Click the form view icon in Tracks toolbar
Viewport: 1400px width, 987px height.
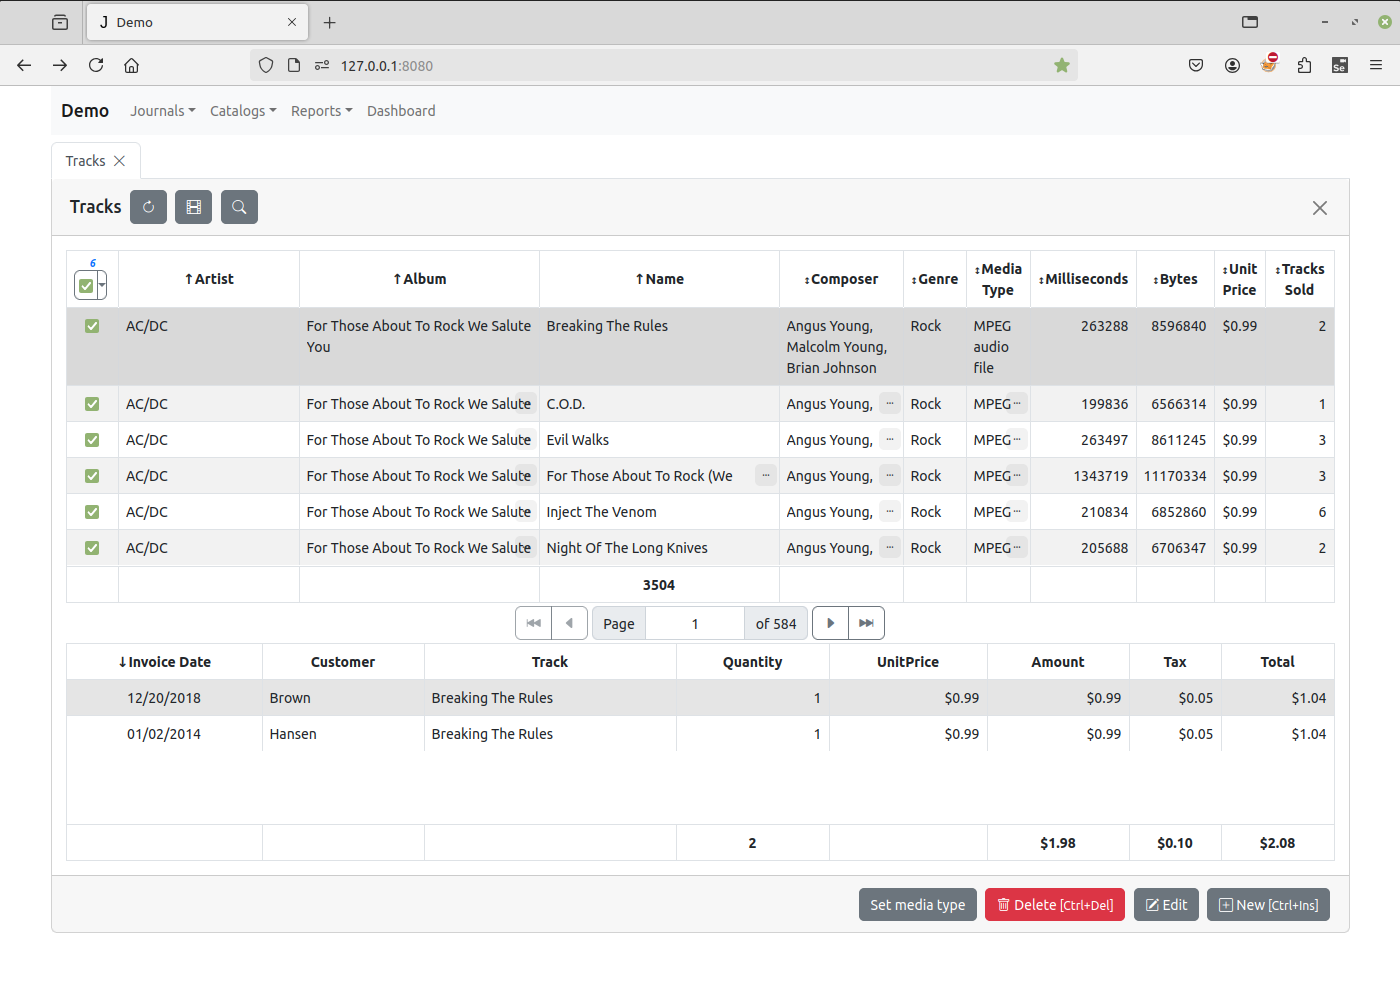(x=193, y=207)
